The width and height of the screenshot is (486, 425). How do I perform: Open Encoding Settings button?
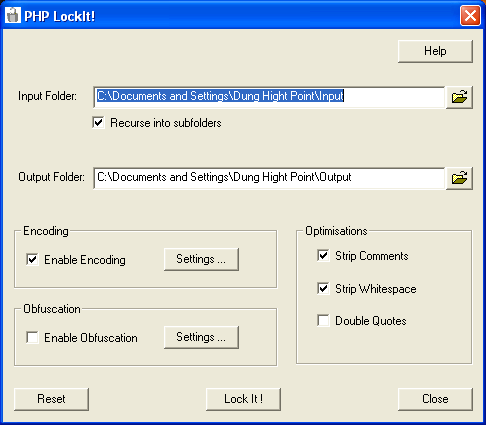click(201, 259)
